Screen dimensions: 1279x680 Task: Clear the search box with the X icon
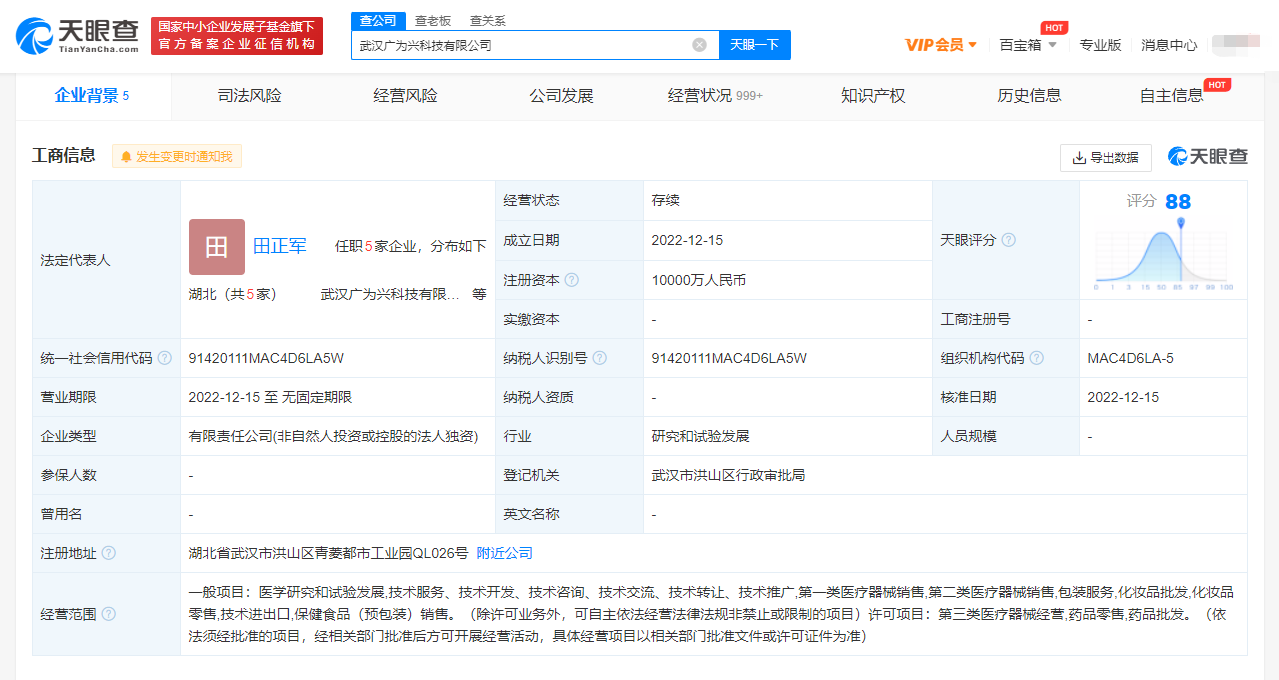699,45
